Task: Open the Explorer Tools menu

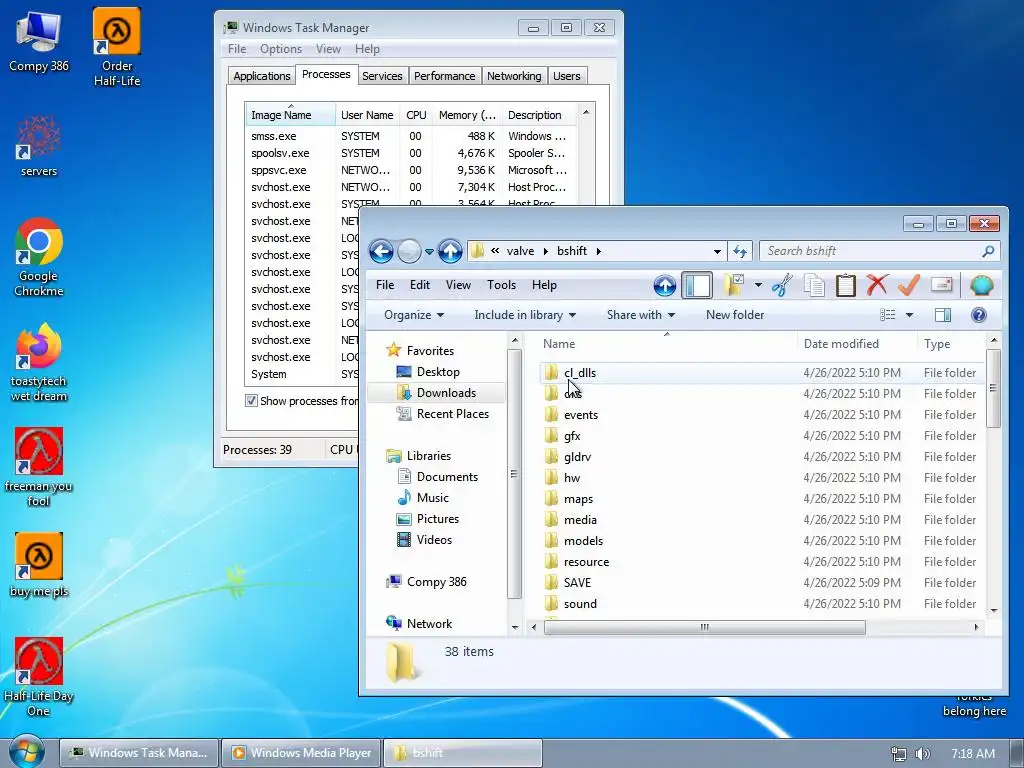Action: [x=501, y=285]
